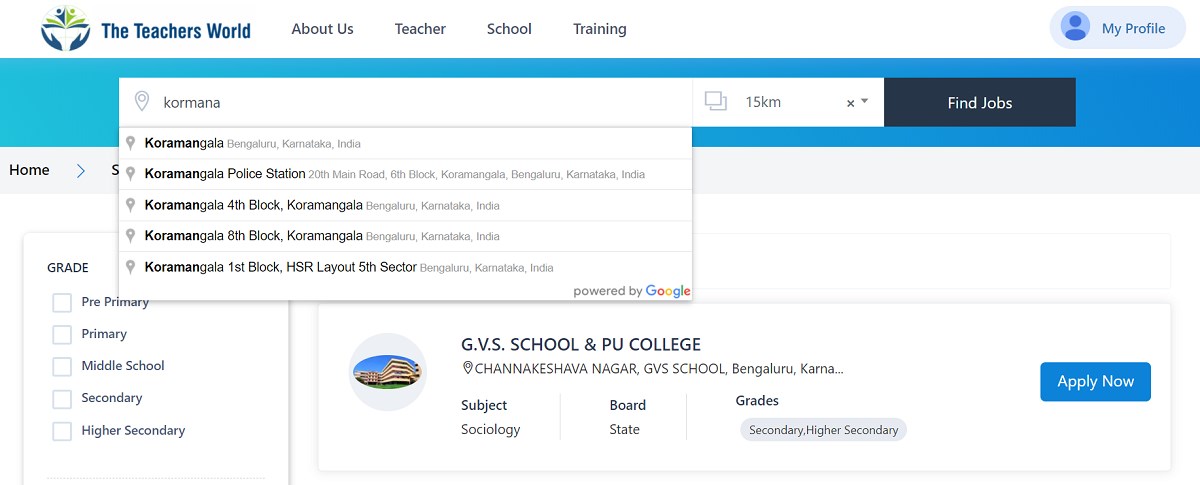Open the Training menu item
The height and width of the screenshot is (485, 1200).
(599, 29)
